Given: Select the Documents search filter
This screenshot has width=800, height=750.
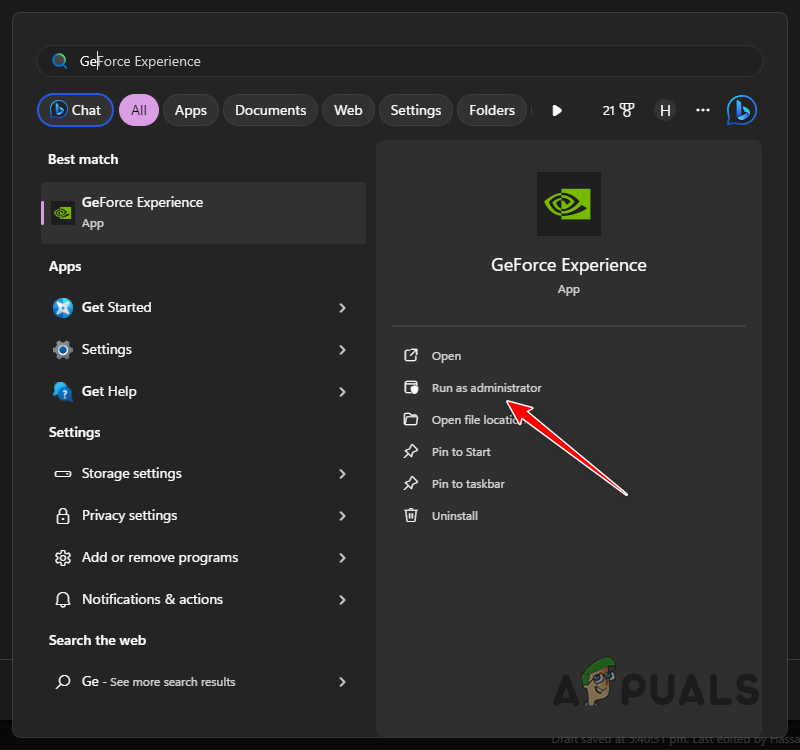Looking at the screenshot, I should [x=270, y=110].
